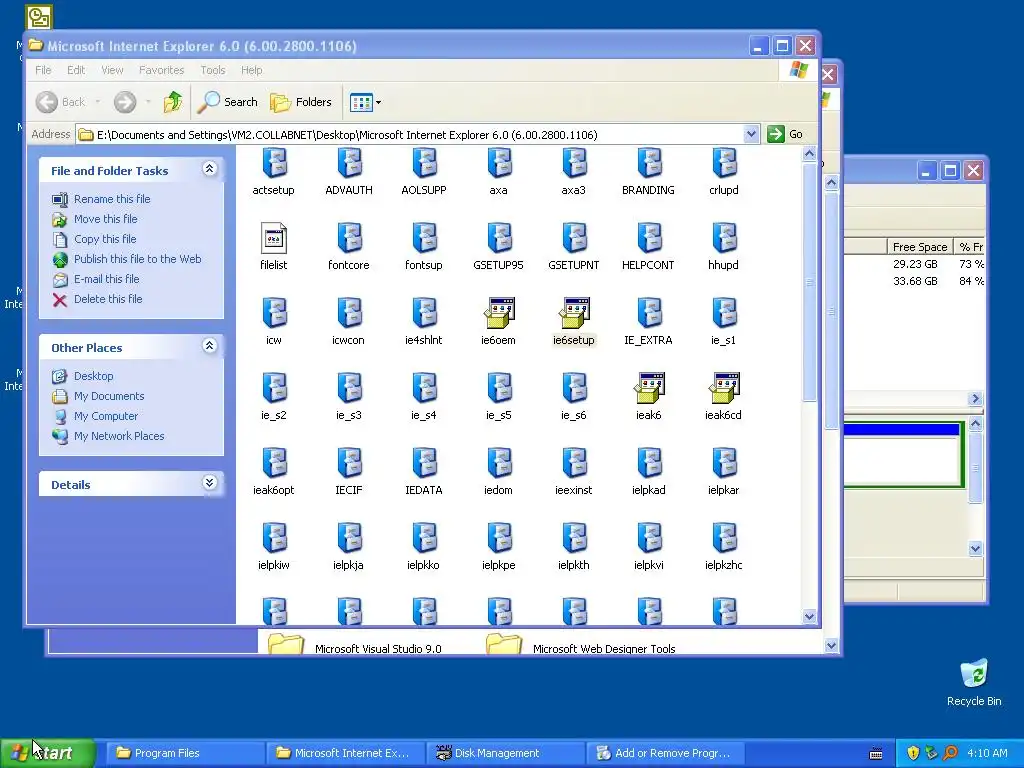This screenshot has height=768, width=1024.
Task: Select the ie6oem installer icon
Action: (x=499, y=313)
